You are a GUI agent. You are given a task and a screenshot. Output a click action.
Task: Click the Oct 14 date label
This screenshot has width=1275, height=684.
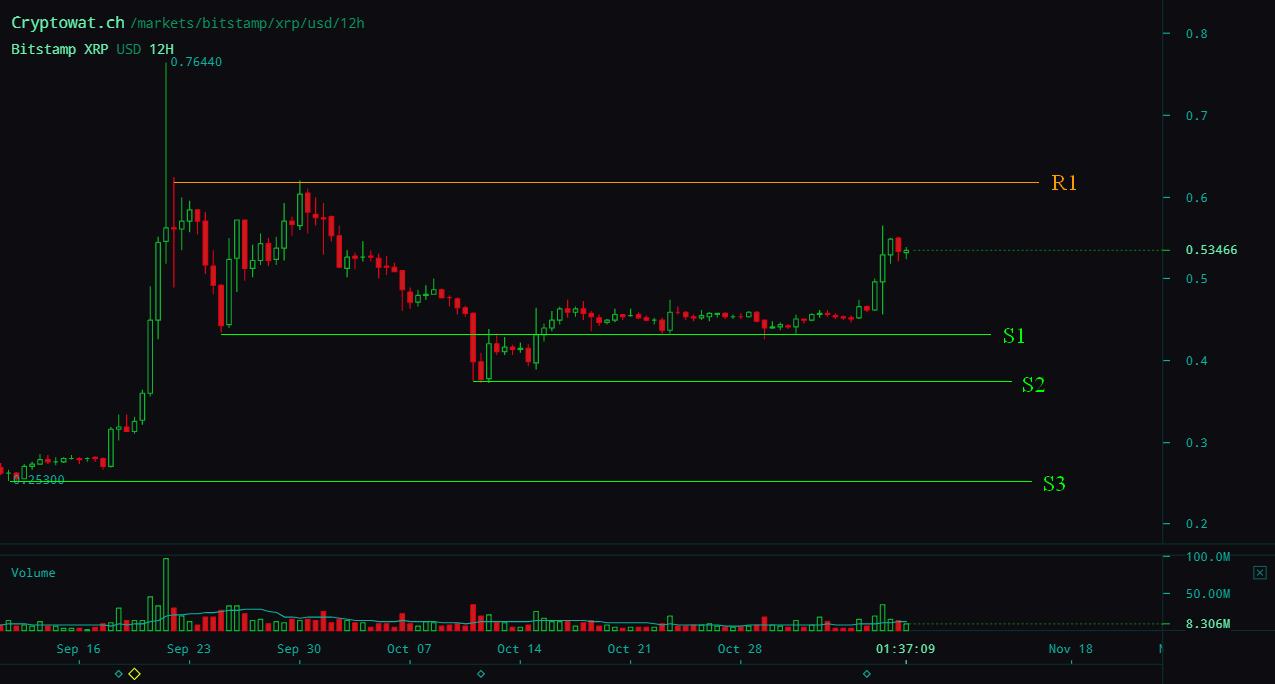[519, 649]
